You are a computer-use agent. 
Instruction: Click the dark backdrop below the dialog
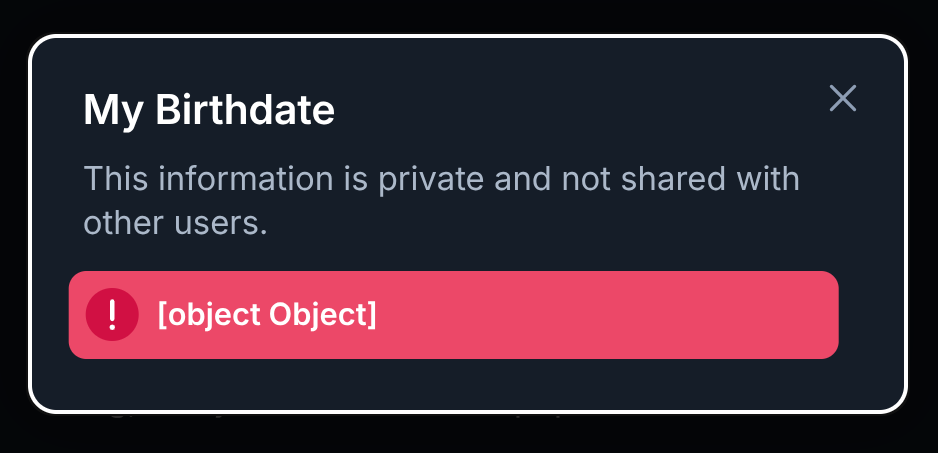tap(469, 435)
